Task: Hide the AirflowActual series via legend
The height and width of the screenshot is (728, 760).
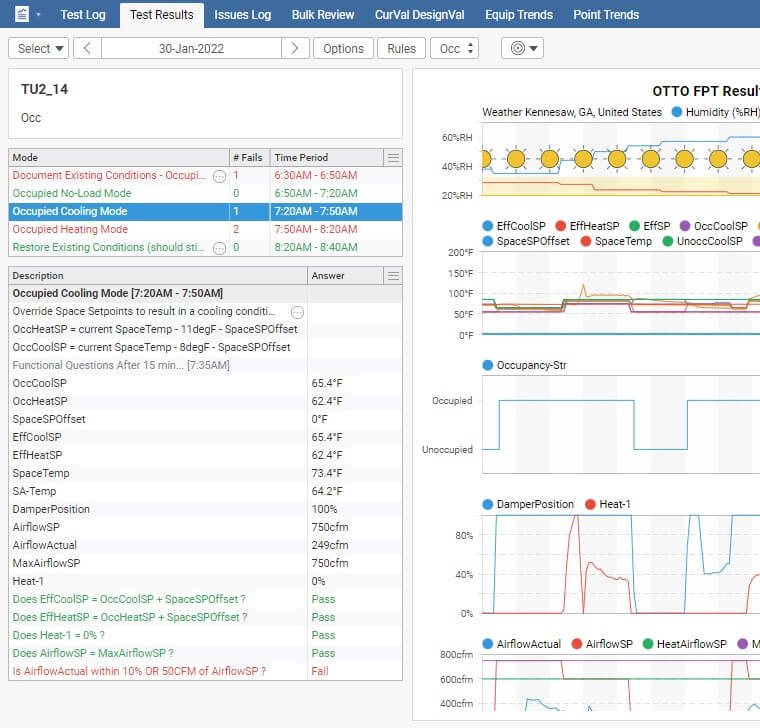Action: tap(521, 644)
